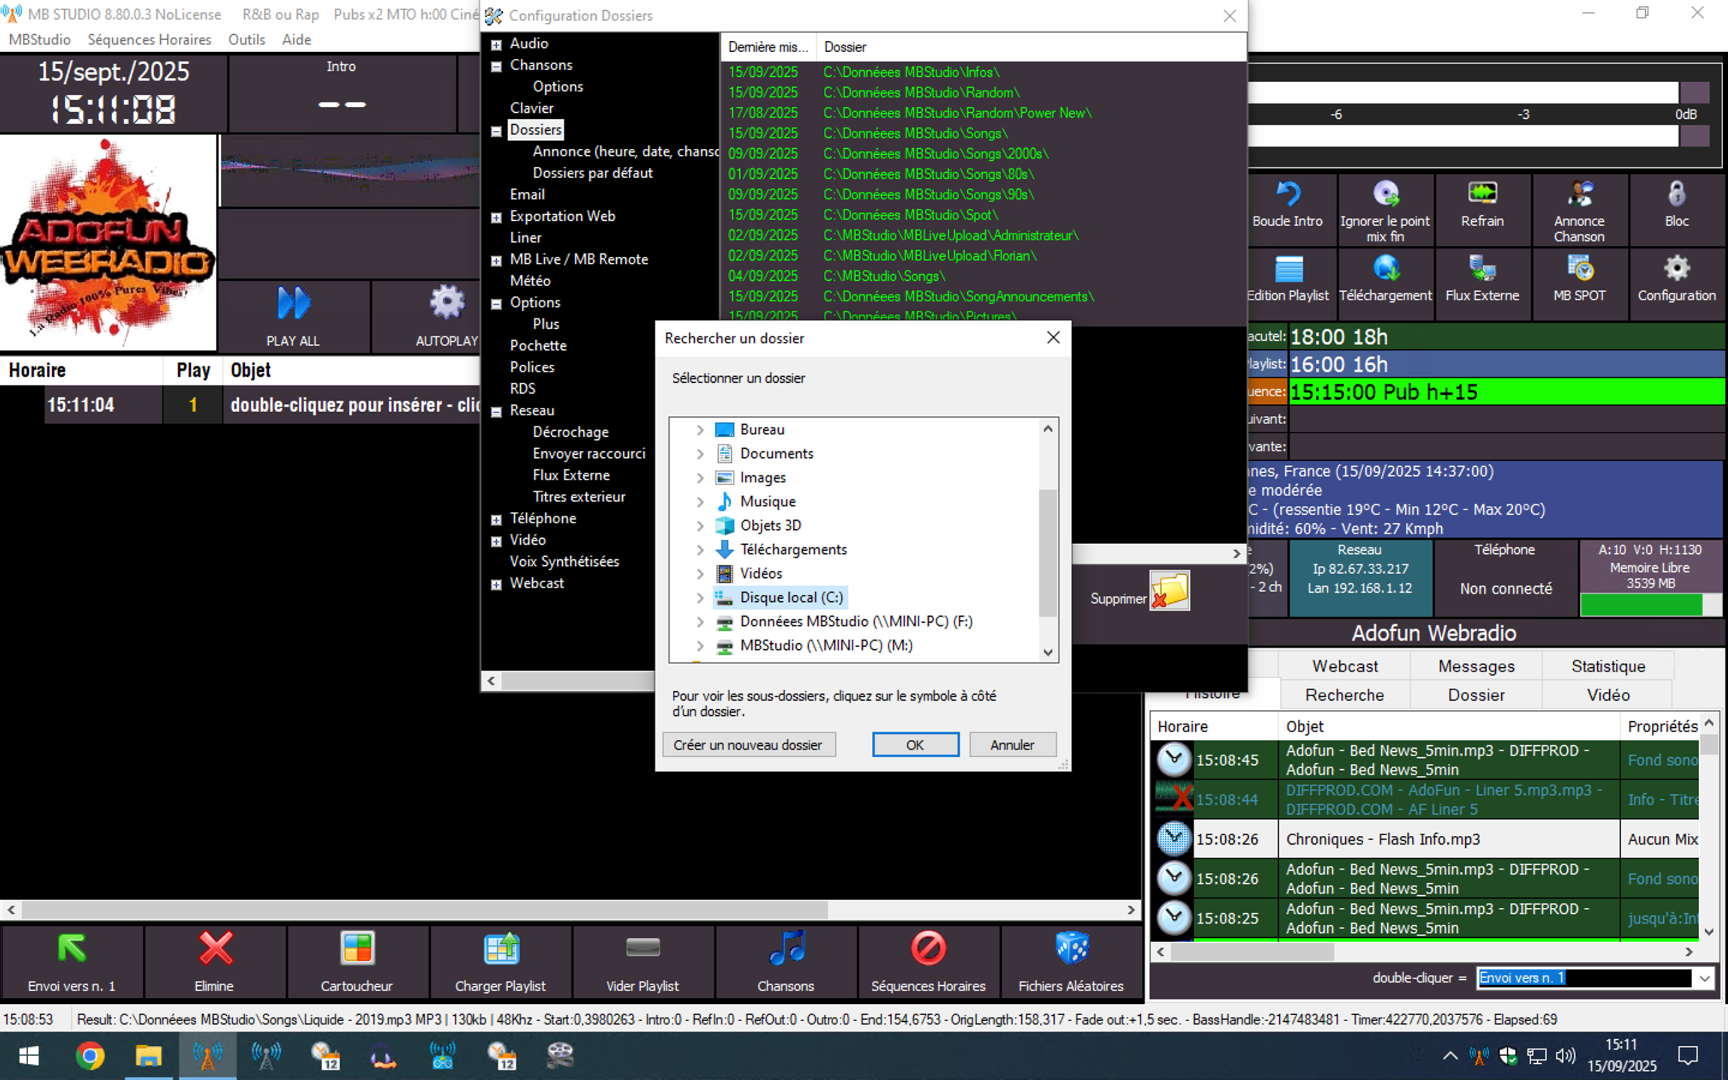Click the Elimine red cross icon
Viewport: 1728px width, 1080px height.
pos(214,949)
